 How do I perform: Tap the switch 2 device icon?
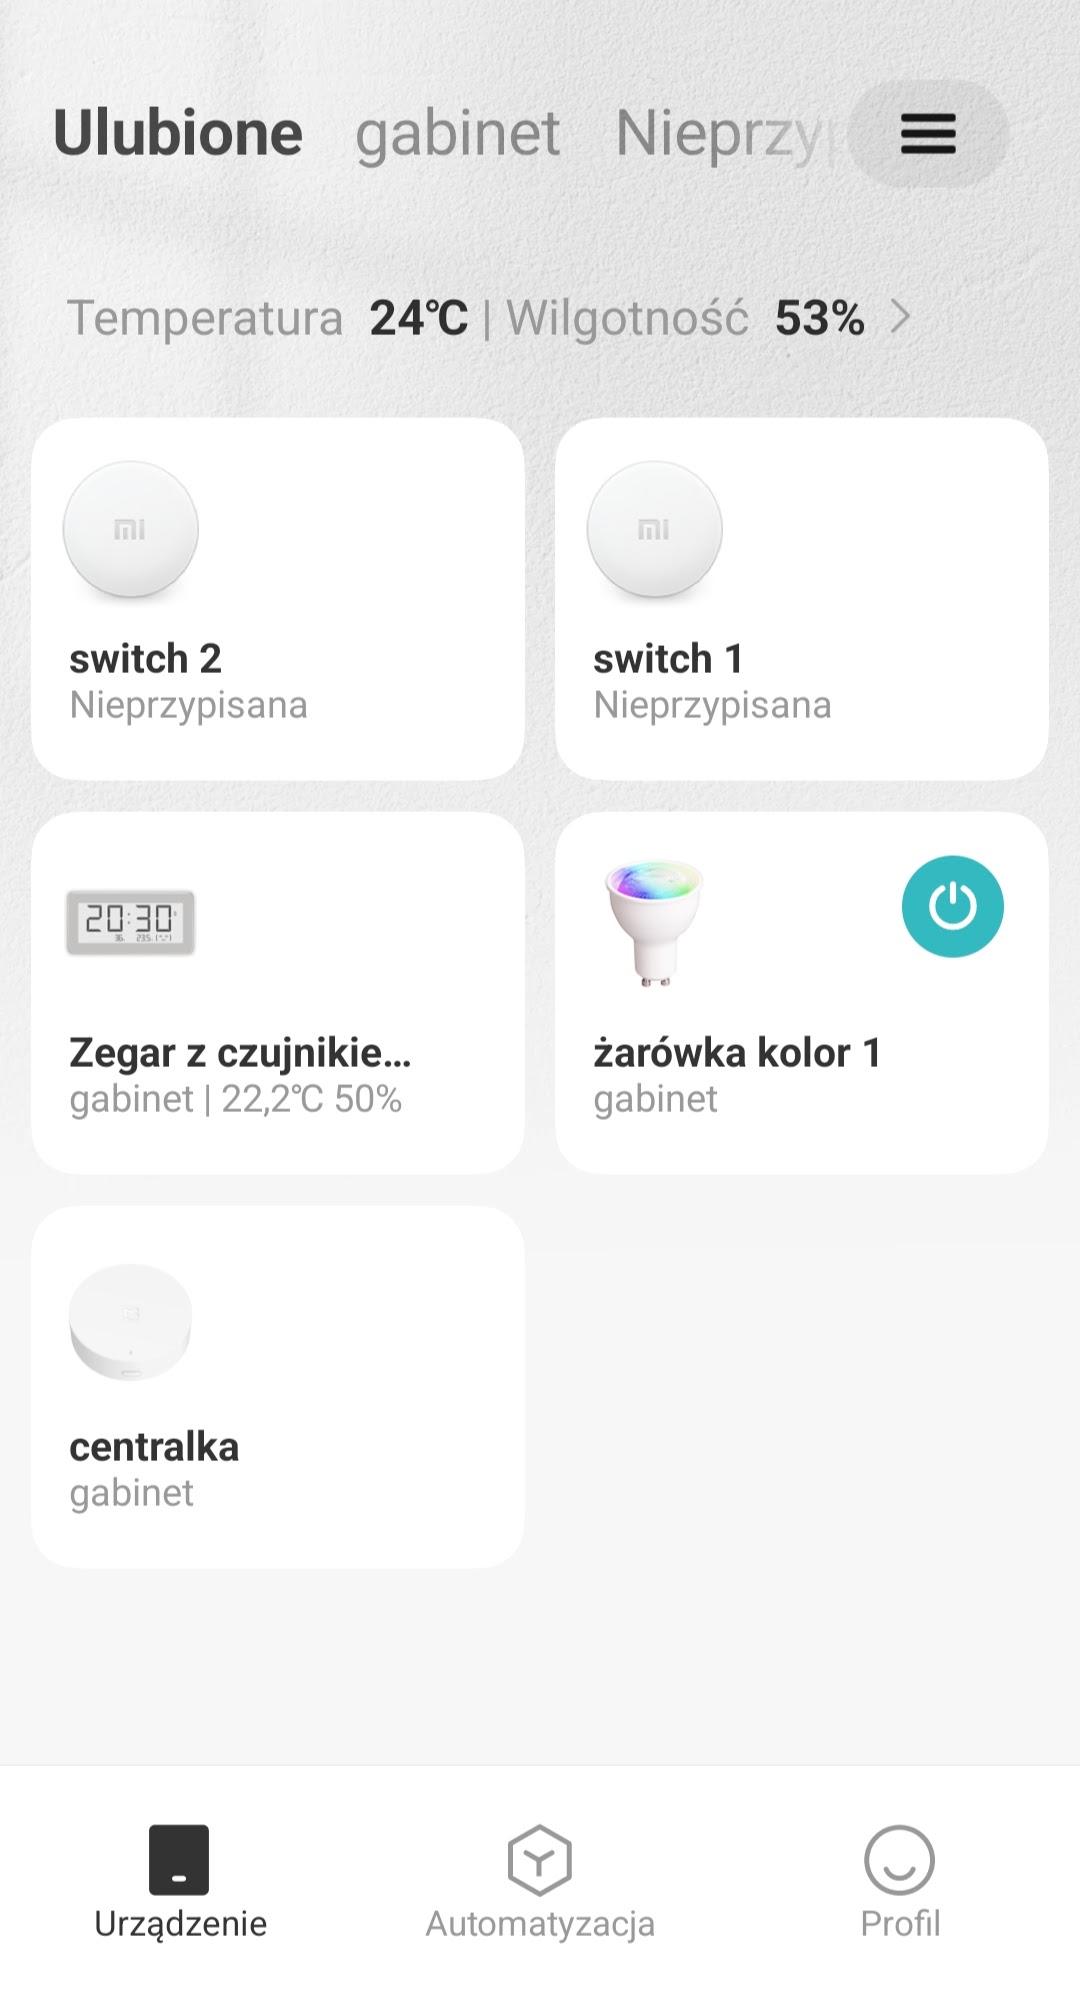click(x=131, y=530)
